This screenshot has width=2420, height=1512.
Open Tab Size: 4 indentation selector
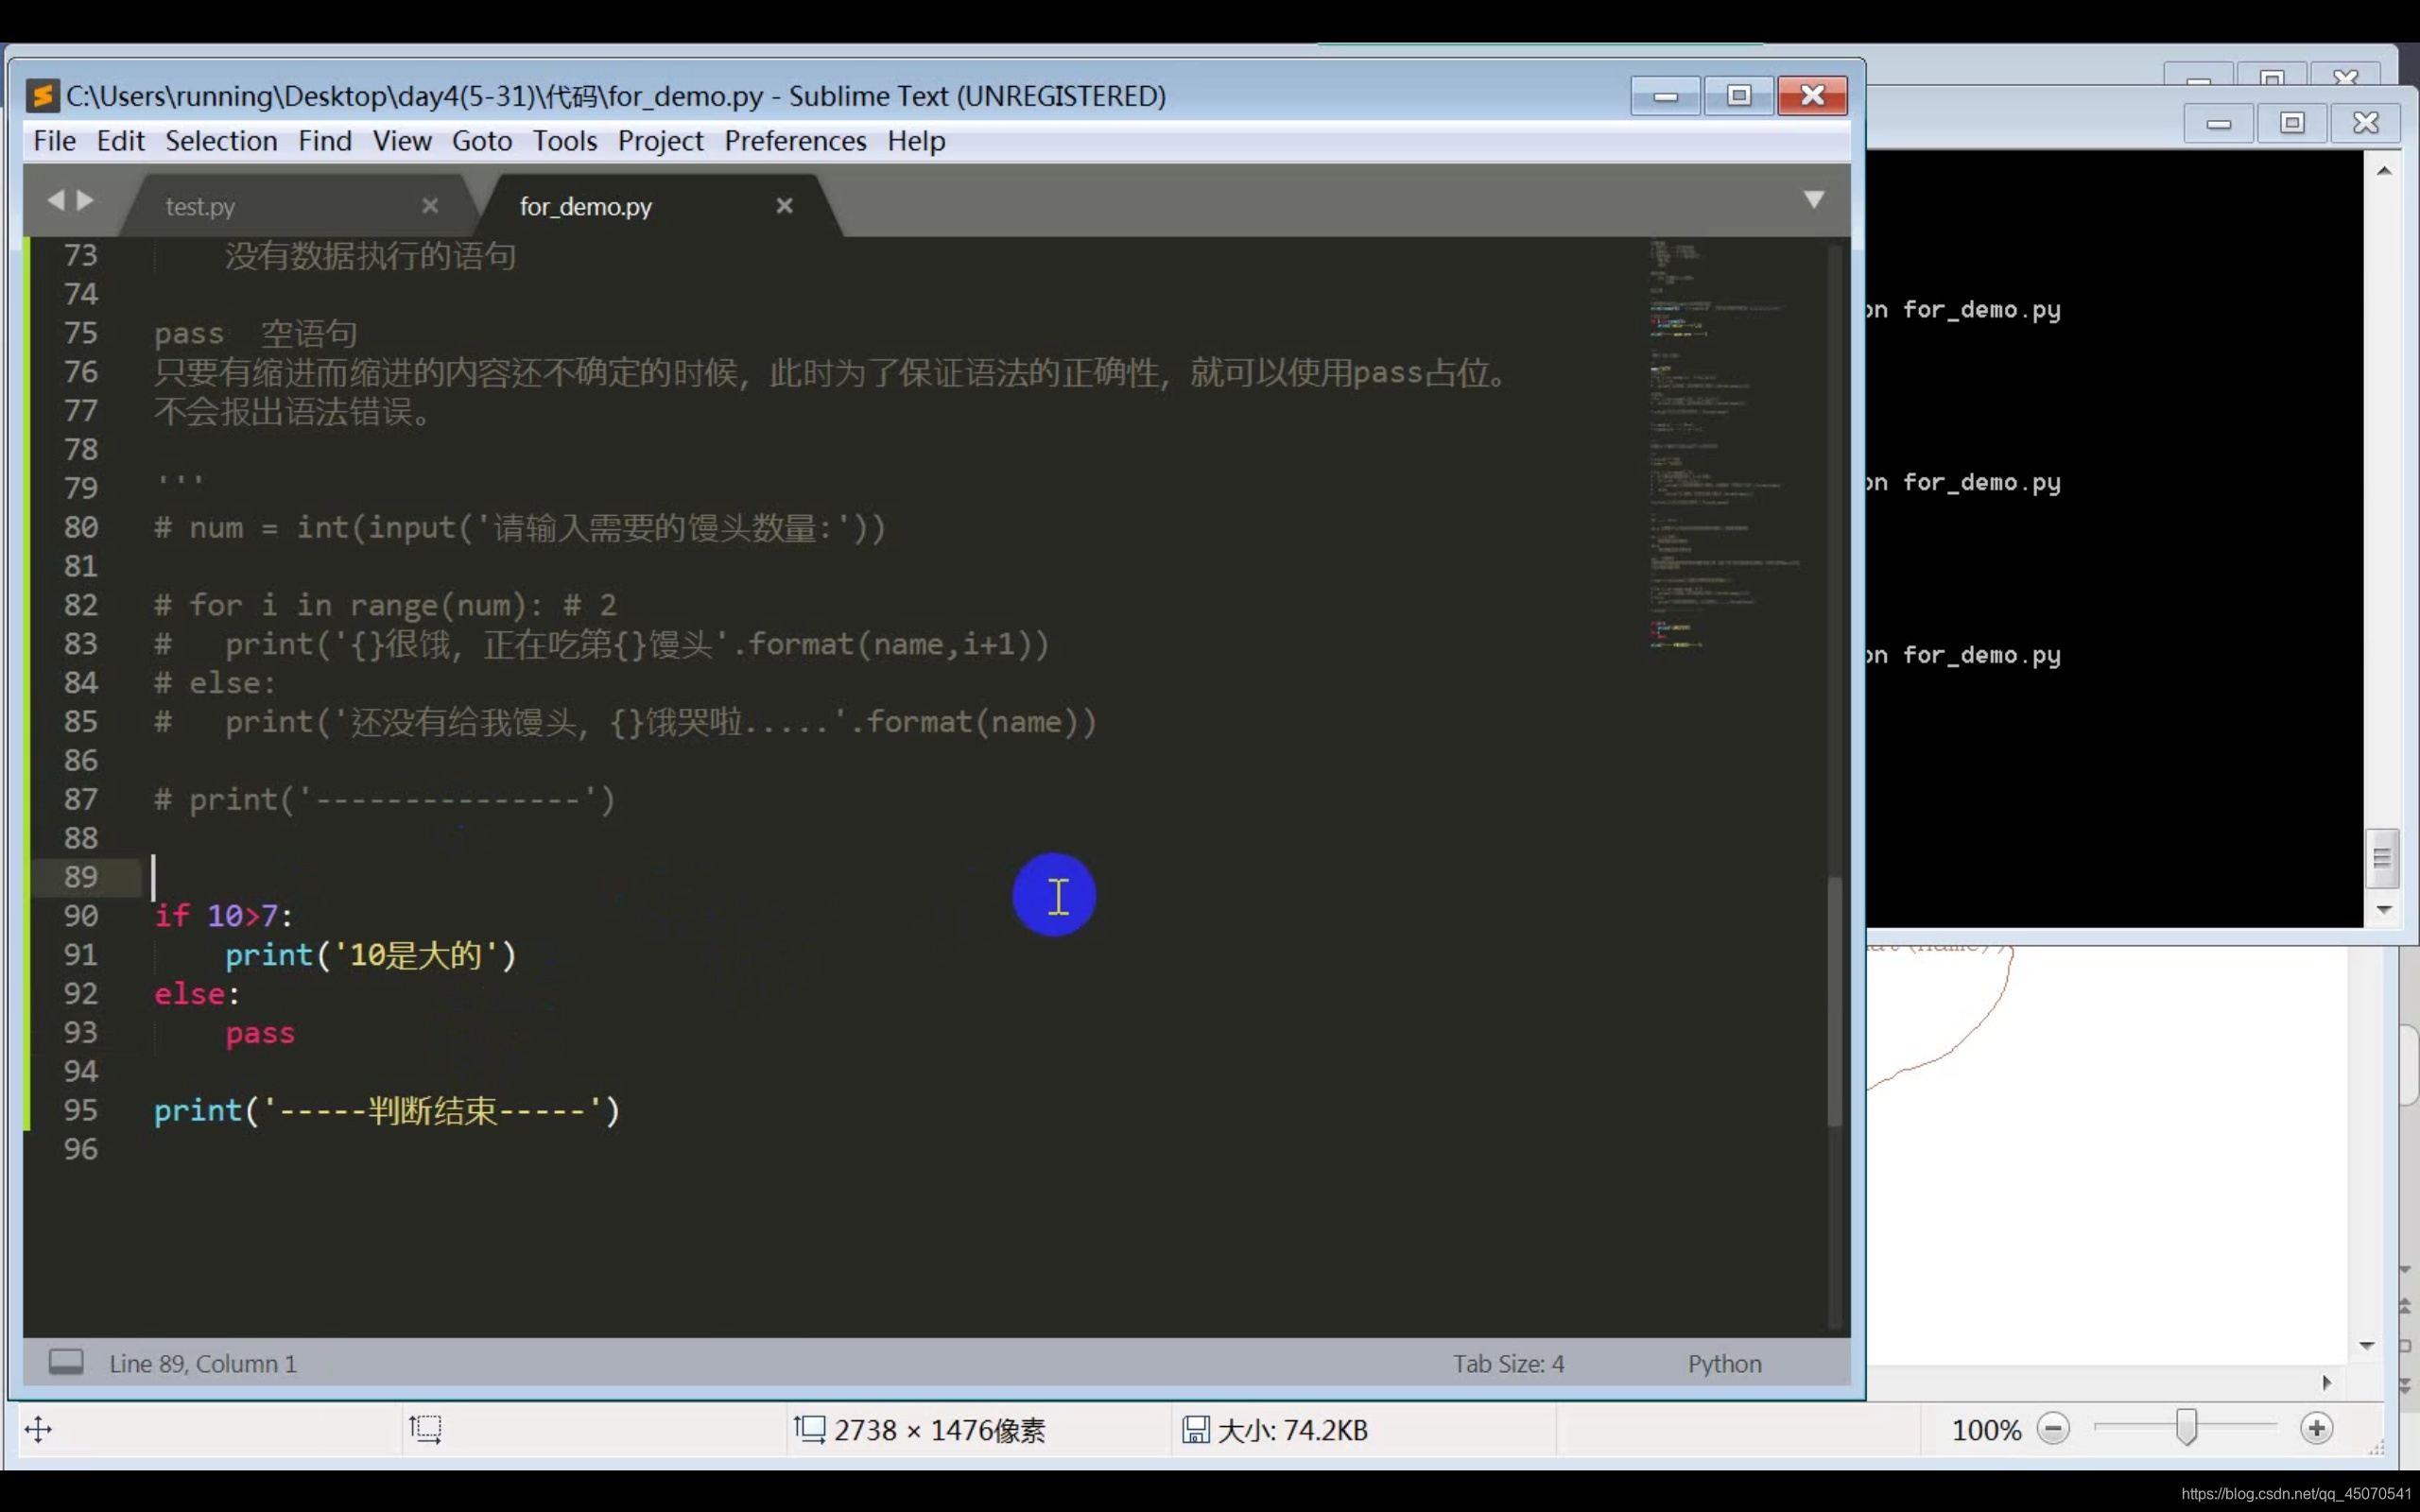pyautogui.click(x=1507, y=1363)
